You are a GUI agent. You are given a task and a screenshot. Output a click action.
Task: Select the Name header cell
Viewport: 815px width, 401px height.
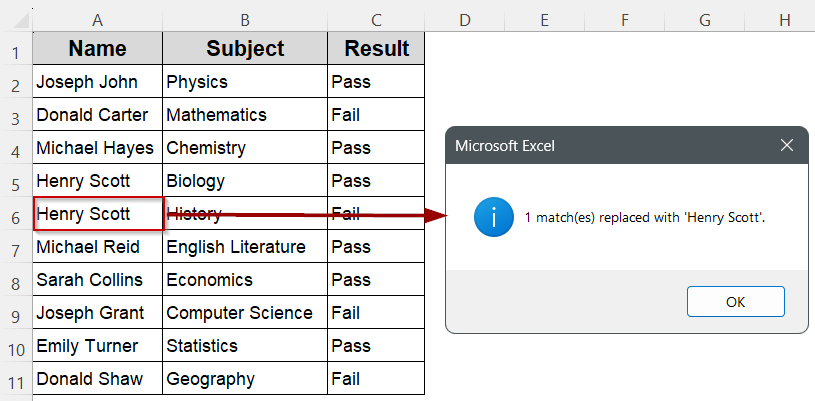(97, 49)
